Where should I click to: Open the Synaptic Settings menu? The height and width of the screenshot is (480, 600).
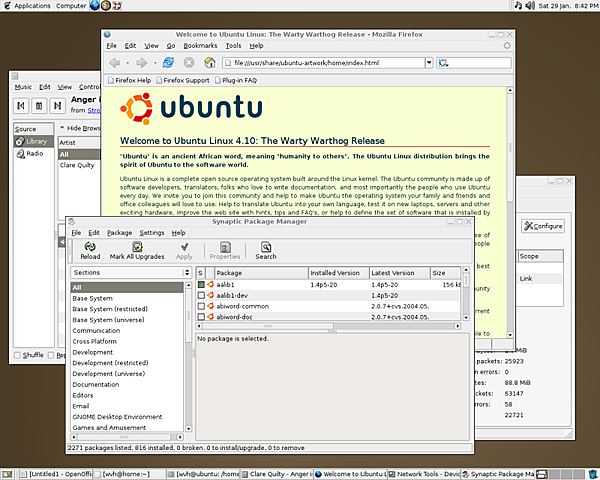[x=152, y=233]
